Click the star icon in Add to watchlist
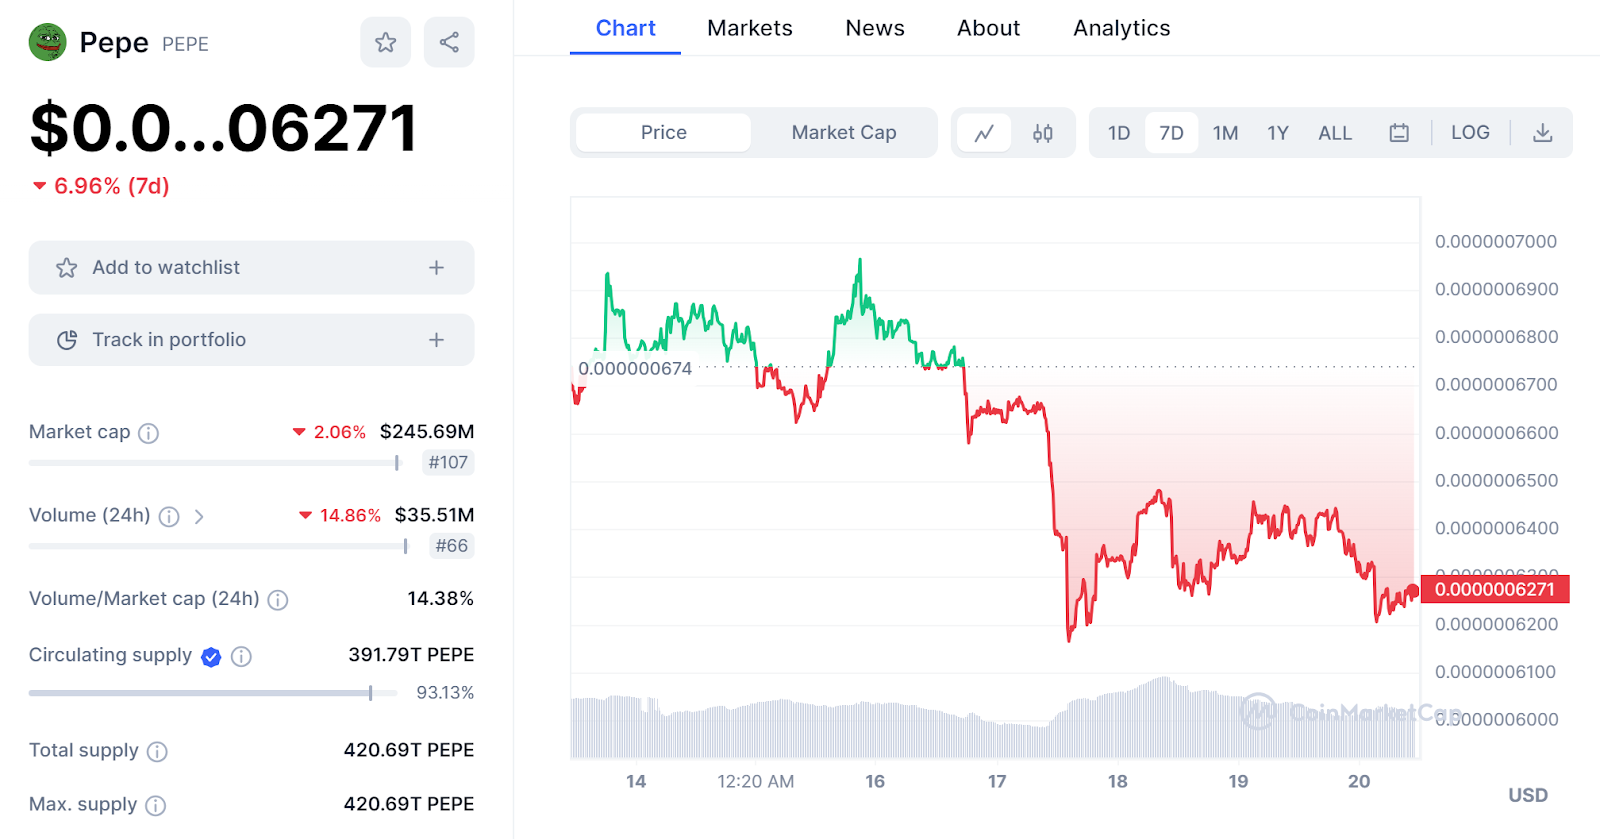This screenshot has height=840, width=1600. click(66, 268)
